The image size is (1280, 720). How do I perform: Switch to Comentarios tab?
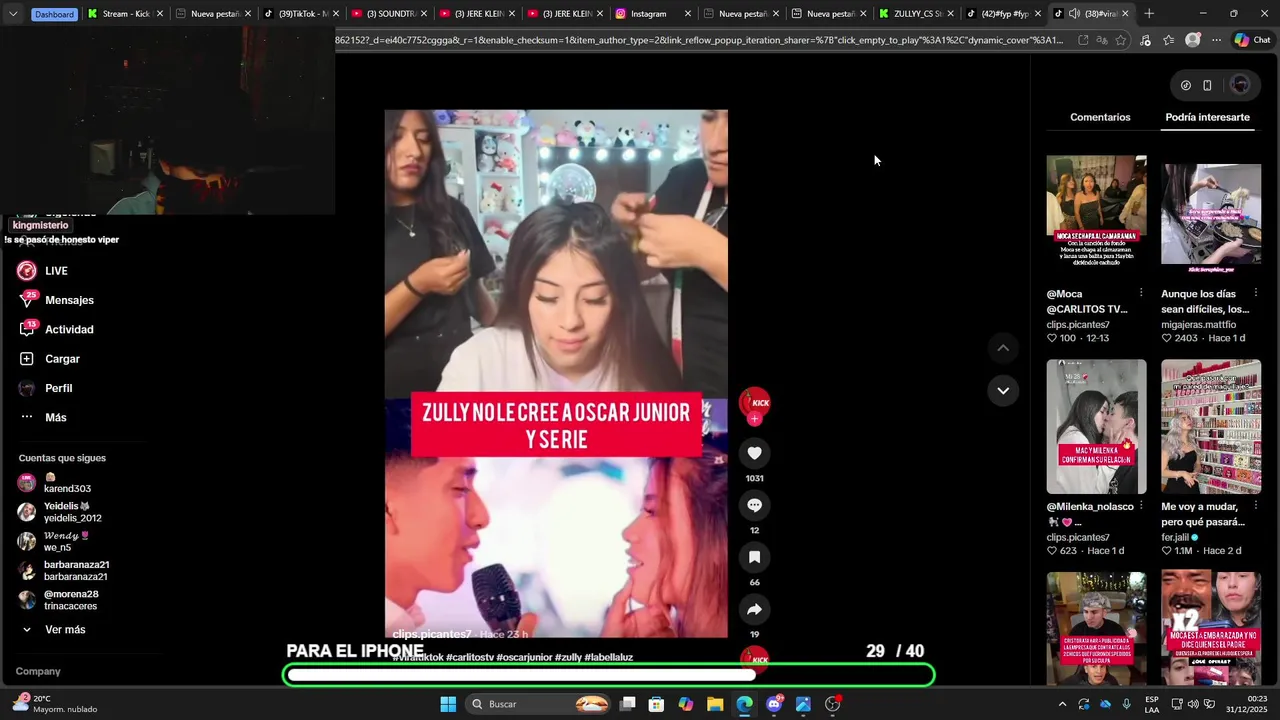coord(1100,117)
